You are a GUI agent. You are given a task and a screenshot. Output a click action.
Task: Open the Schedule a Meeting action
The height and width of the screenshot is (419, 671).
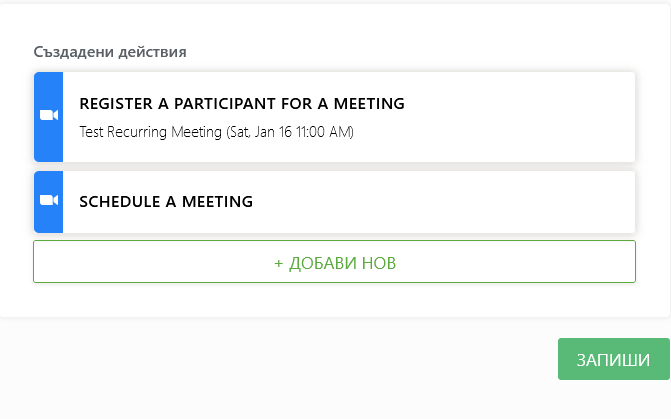click(x=348, y=201)
